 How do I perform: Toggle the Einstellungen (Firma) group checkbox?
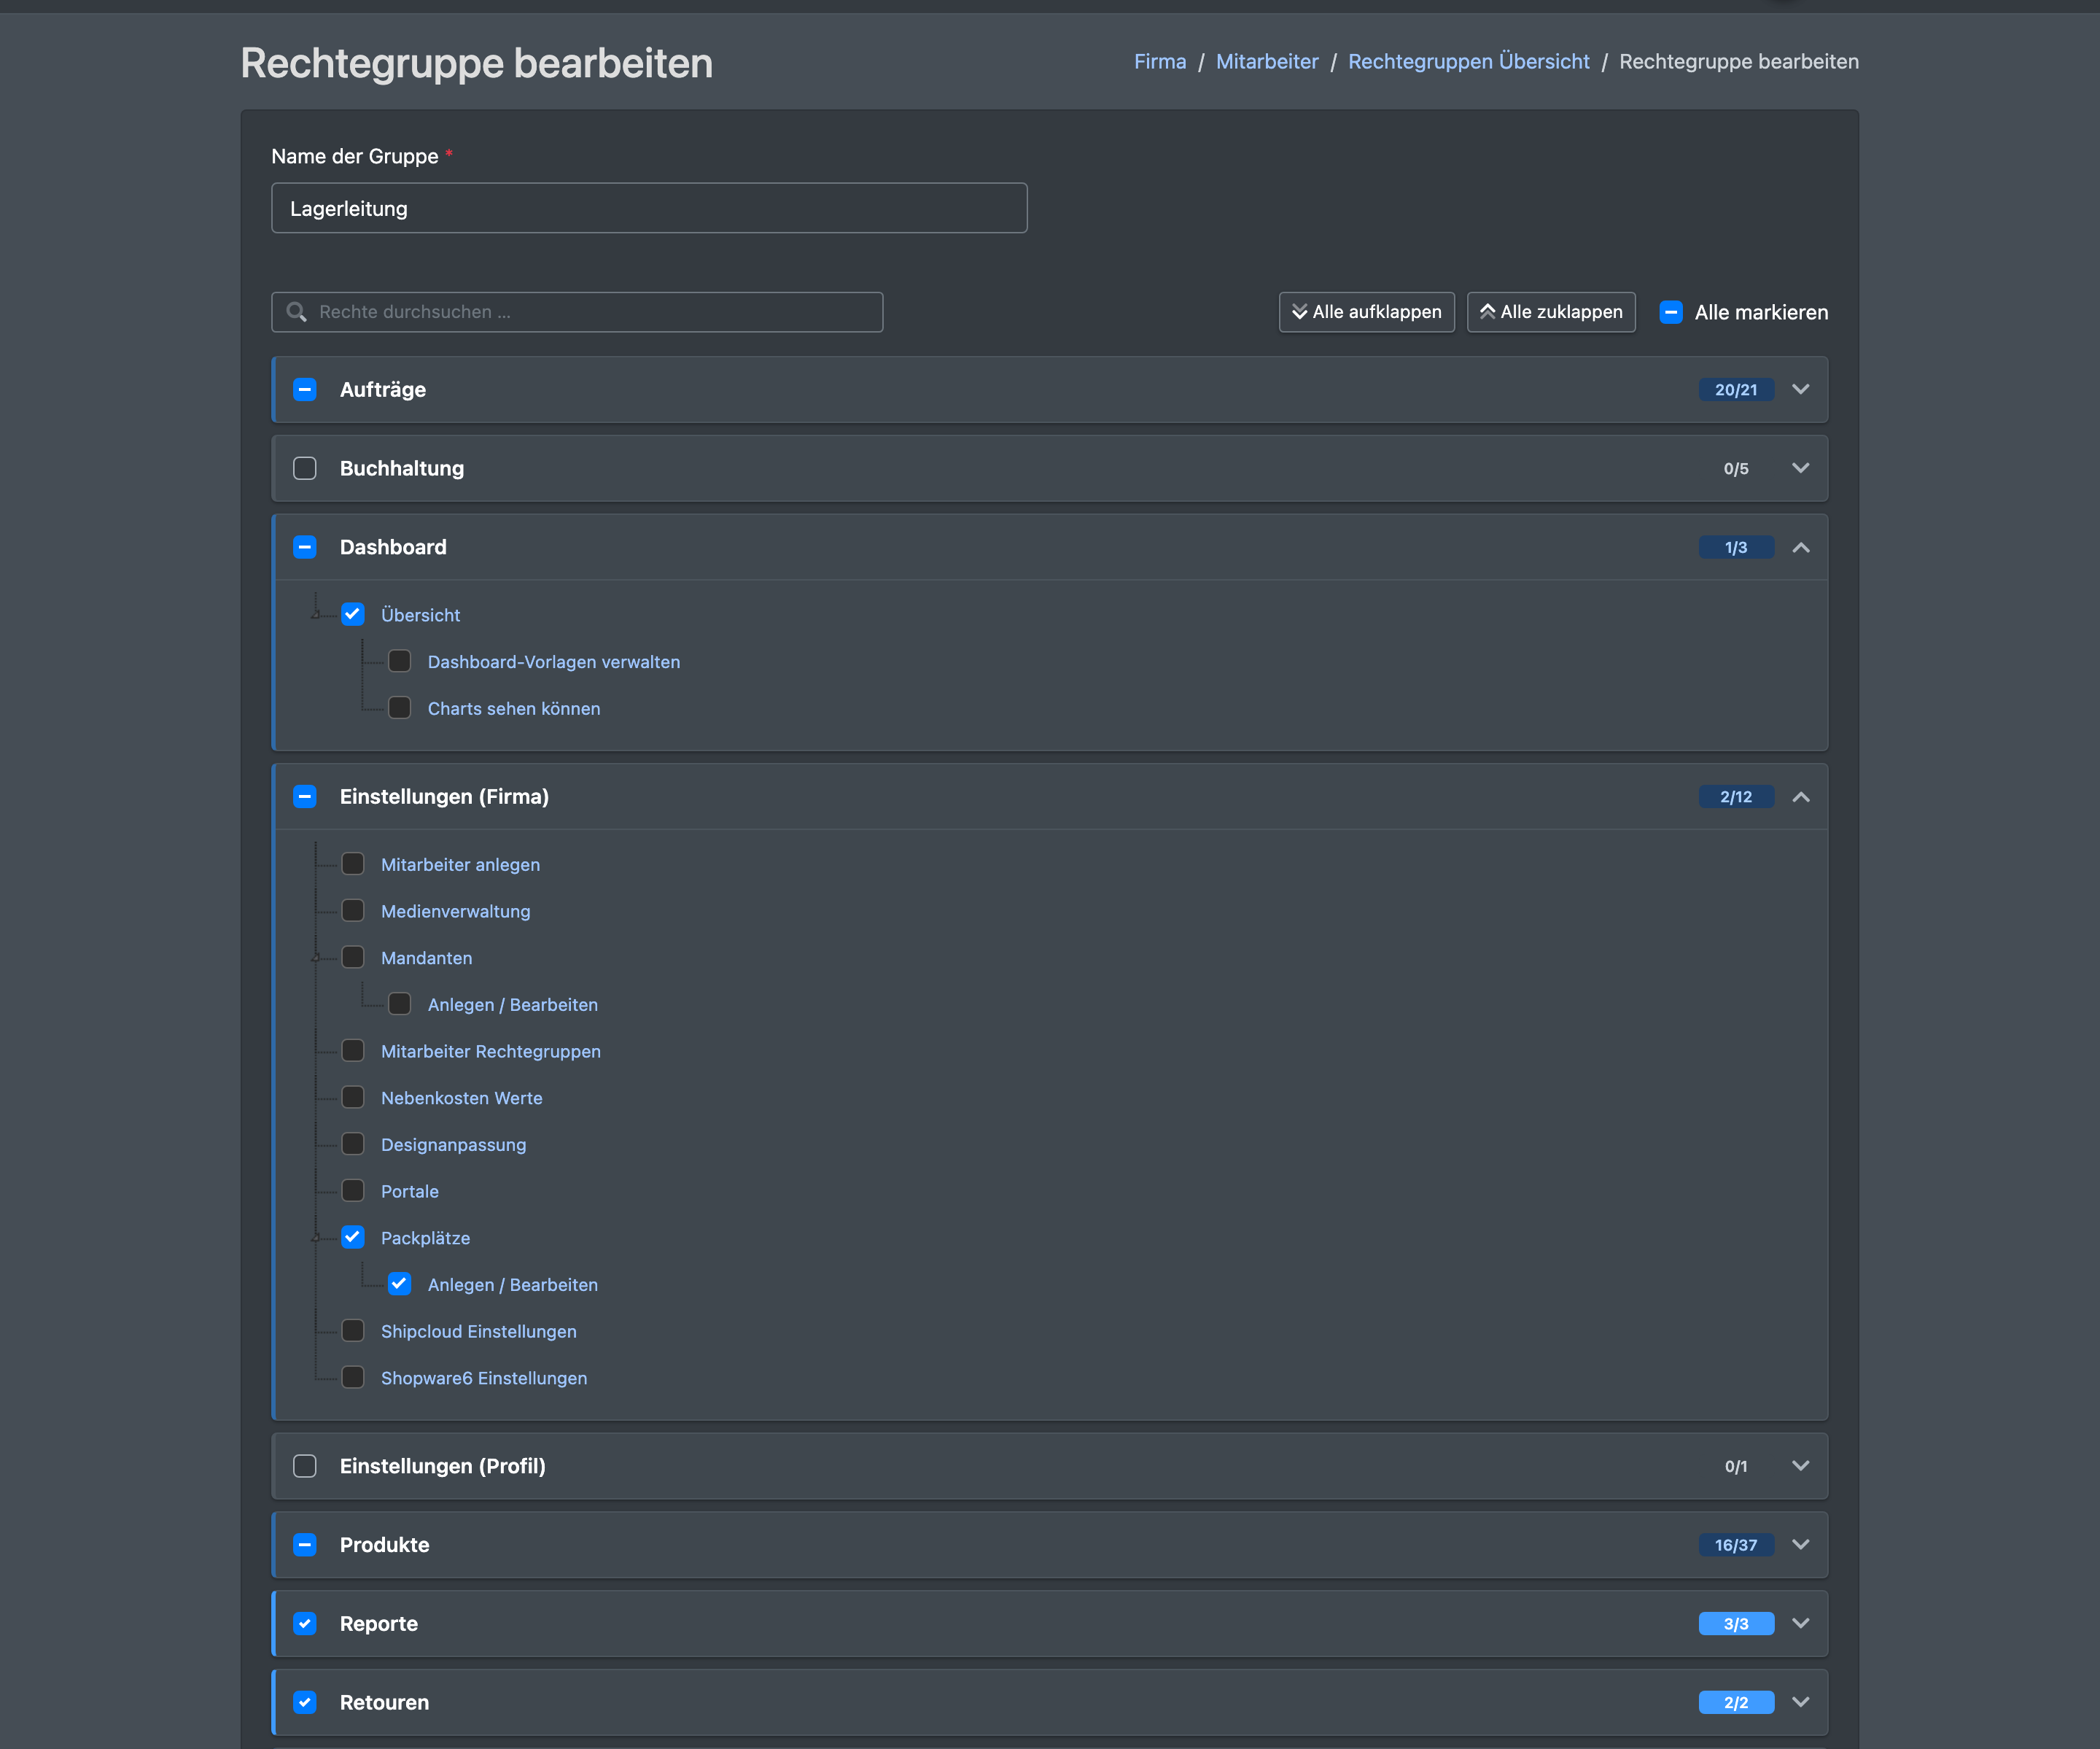click(305, 797)
